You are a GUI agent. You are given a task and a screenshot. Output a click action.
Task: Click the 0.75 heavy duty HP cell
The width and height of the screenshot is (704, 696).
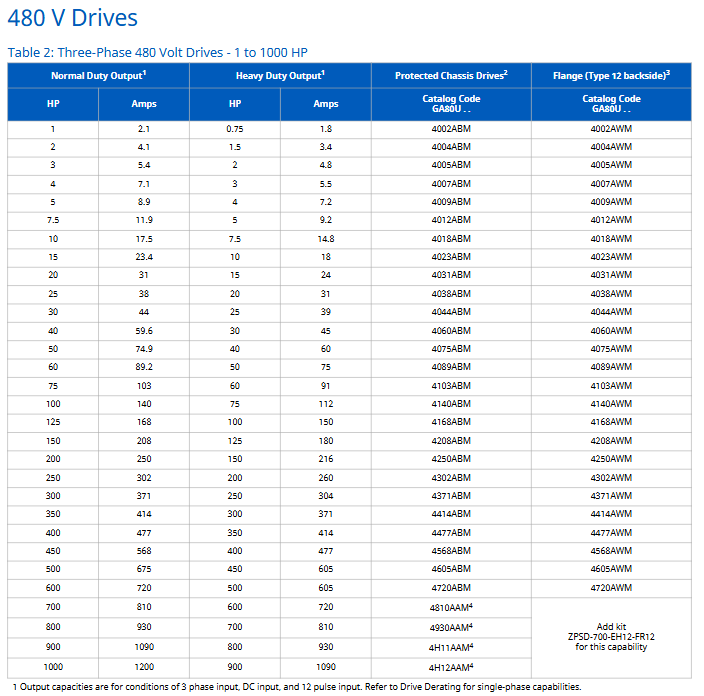pyautogui.click(x=234, y=129)
